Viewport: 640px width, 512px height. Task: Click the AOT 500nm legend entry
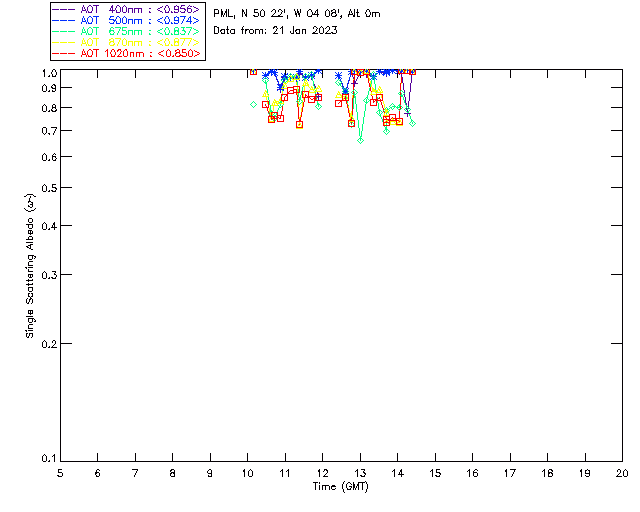[x=126, y=20]
